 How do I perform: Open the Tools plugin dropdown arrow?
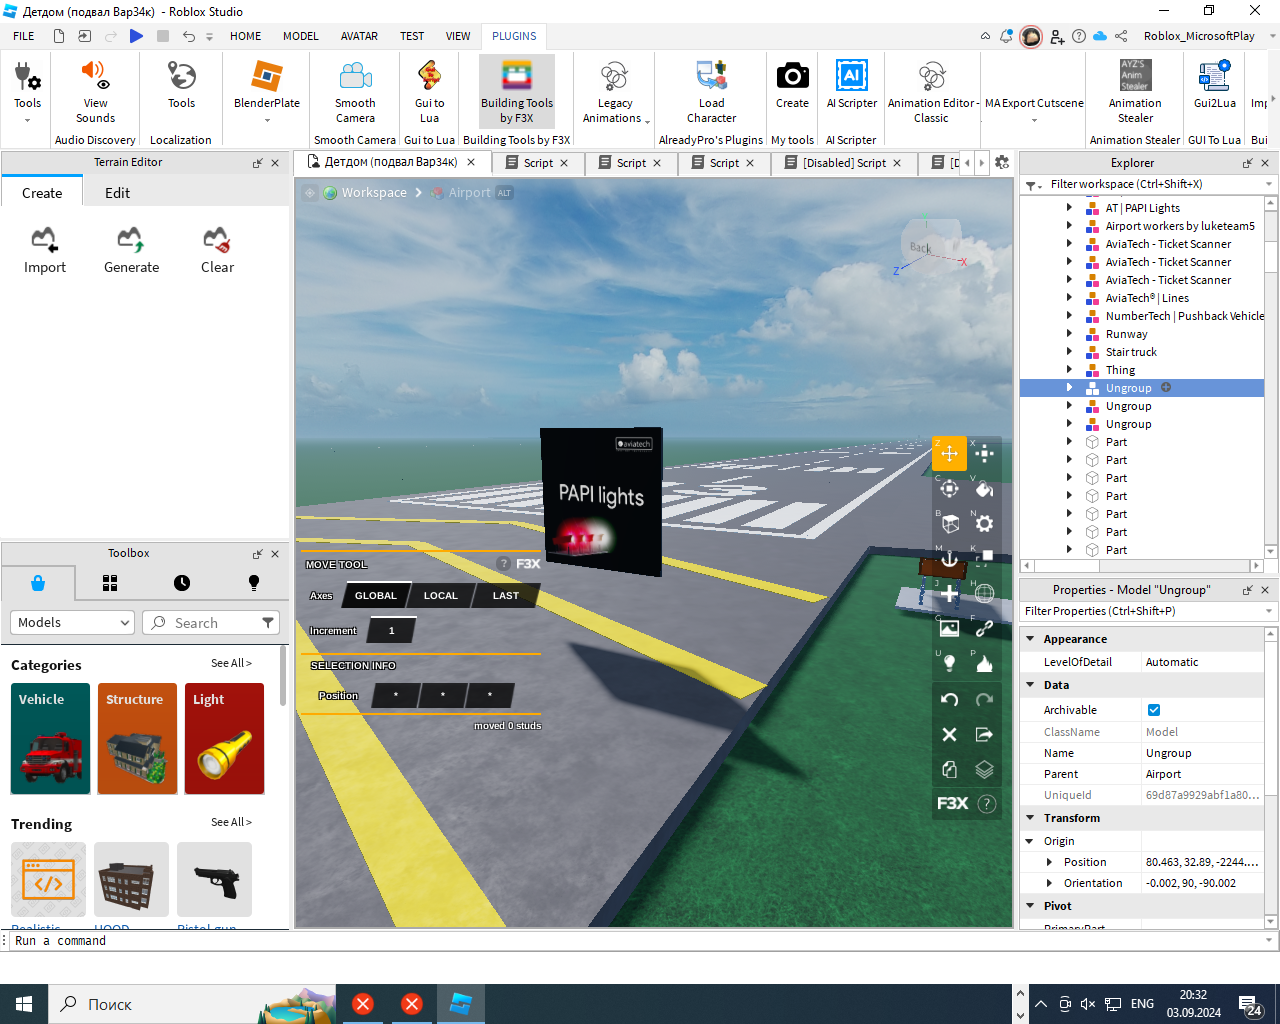27,120
